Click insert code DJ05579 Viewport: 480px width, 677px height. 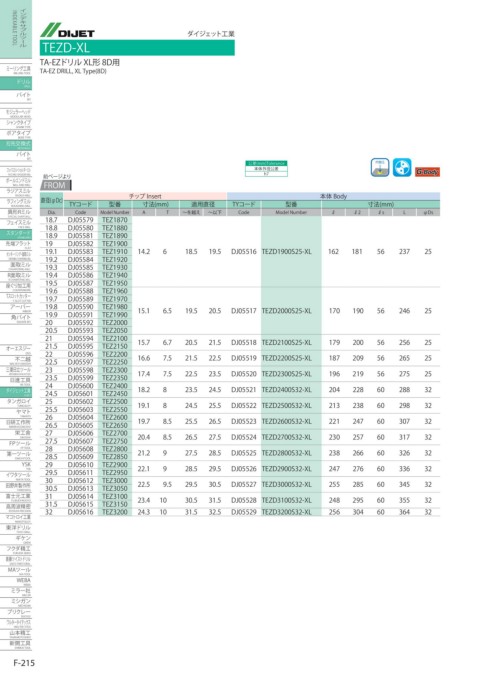[80, 220]
